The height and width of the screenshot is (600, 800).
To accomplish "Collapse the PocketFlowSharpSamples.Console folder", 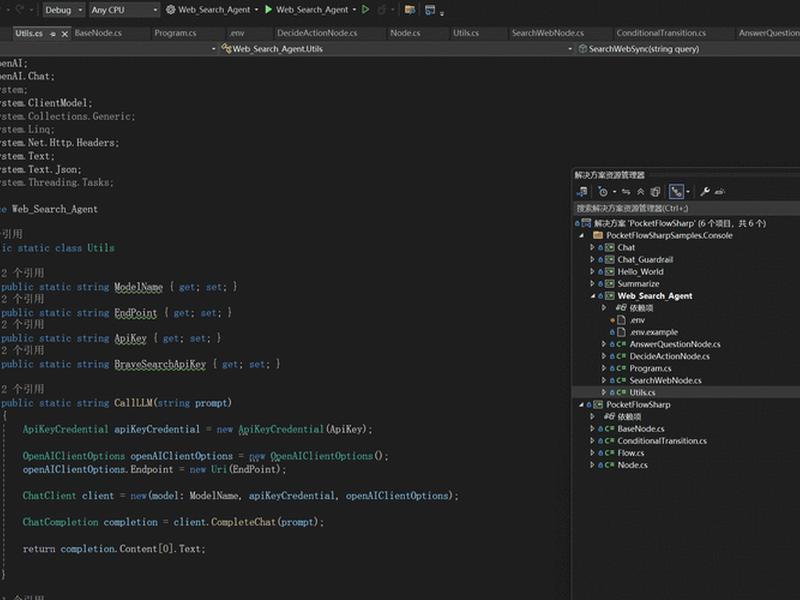I will tap(582, 236).
